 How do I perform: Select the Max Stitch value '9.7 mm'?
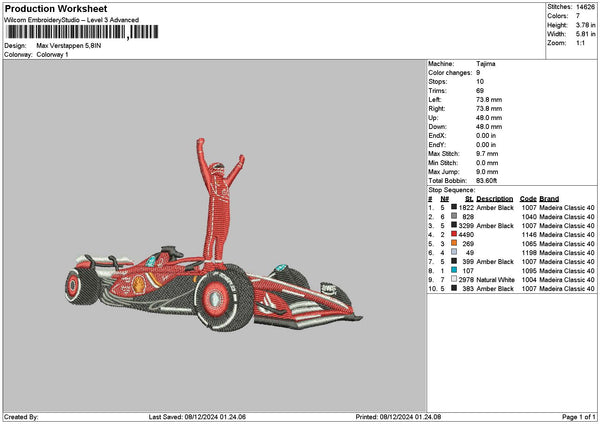[x=487, y=153]
